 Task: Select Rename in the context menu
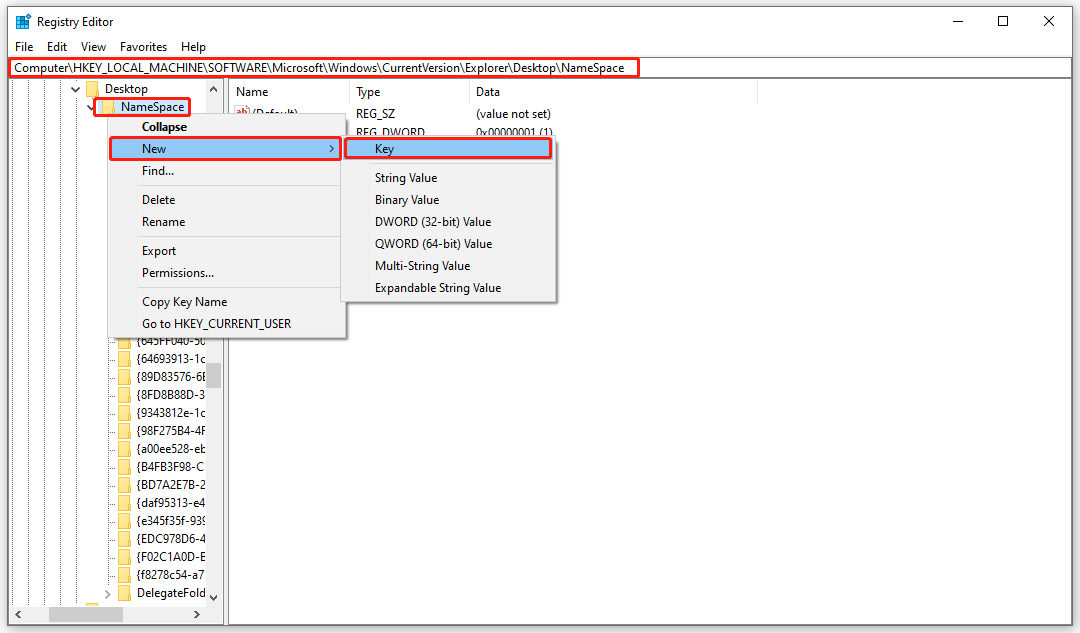(225, 222)
